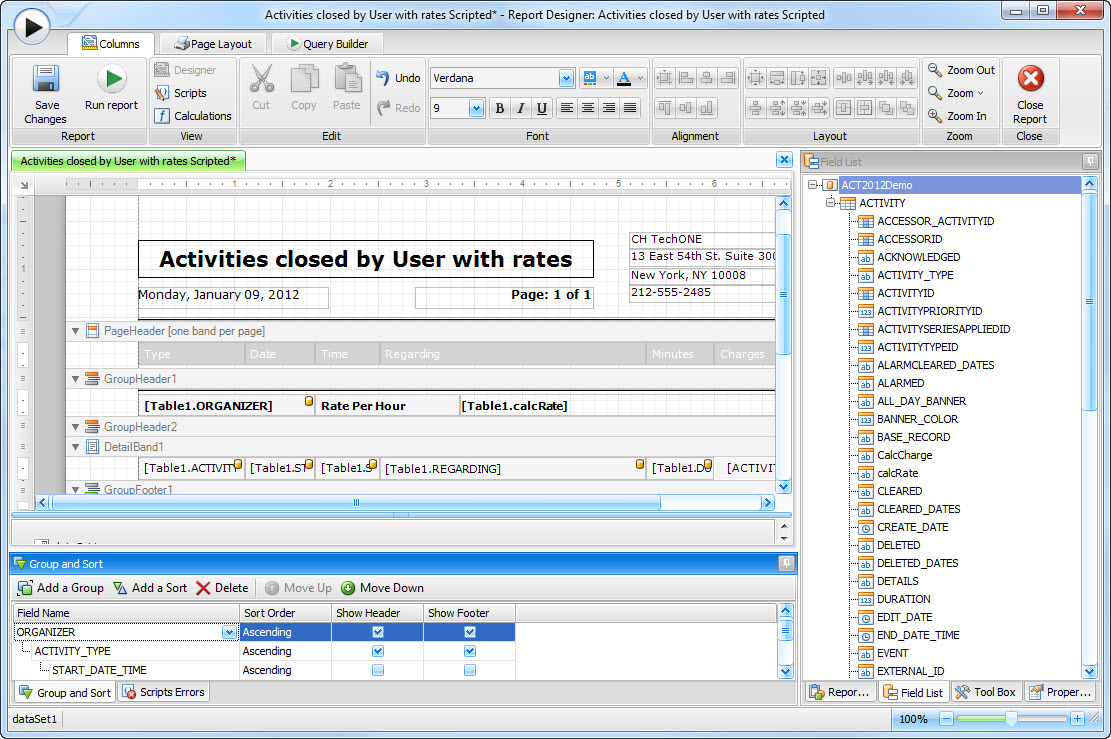Screen dimensions: 1111x739
Task: Collapse the DetailBand1 band
Action: [x=75, y=447]
